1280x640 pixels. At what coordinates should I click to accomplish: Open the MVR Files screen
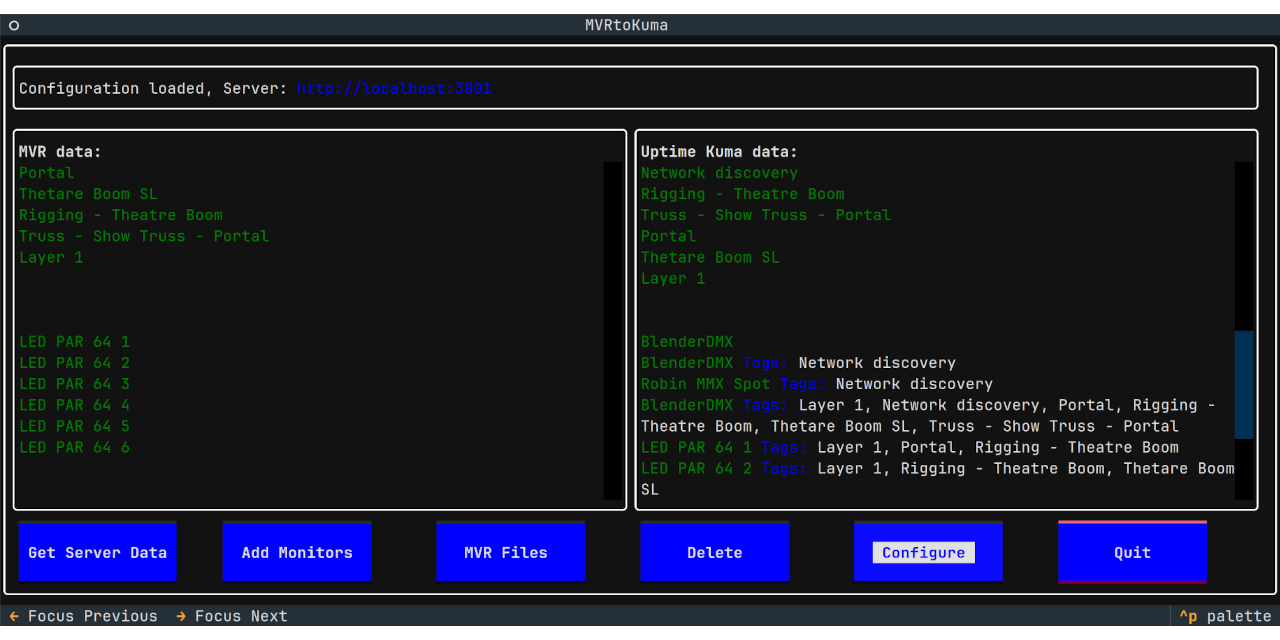point(510,552)
